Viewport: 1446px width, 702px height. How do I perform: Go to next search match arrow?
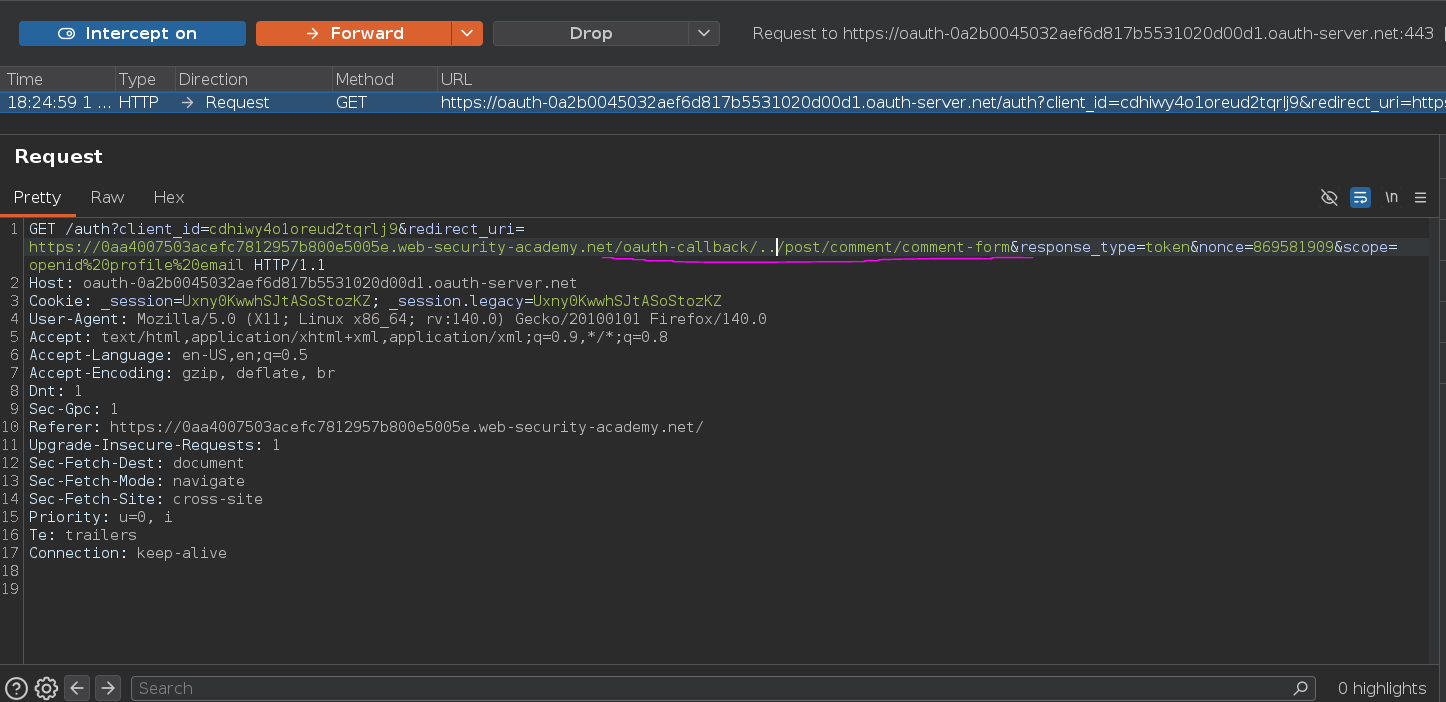tap(108, 688)
